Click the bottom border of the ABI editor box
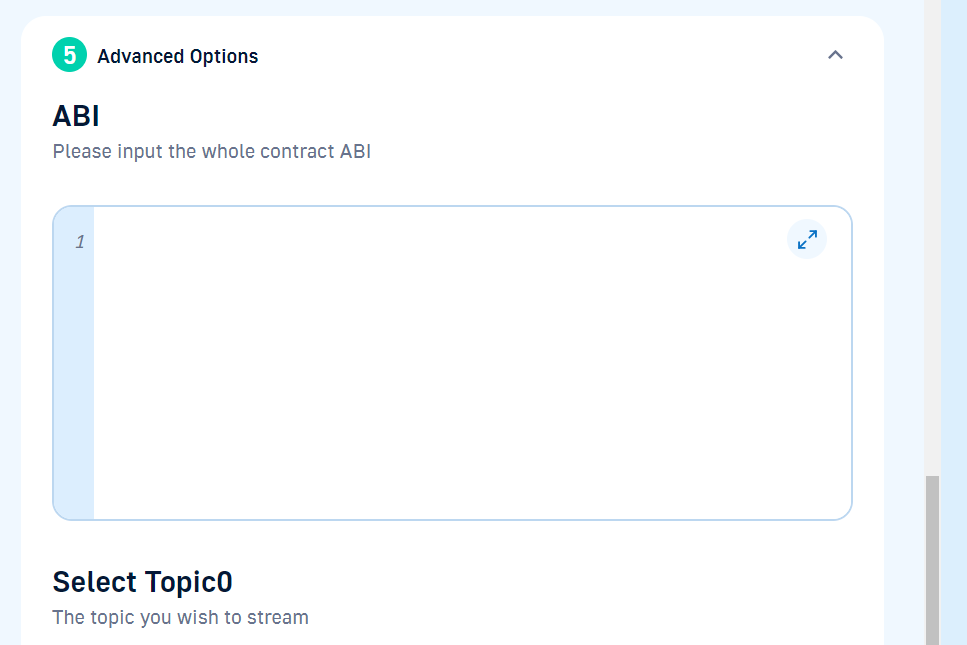Screen dimensions: 967x645 point(452,520)
